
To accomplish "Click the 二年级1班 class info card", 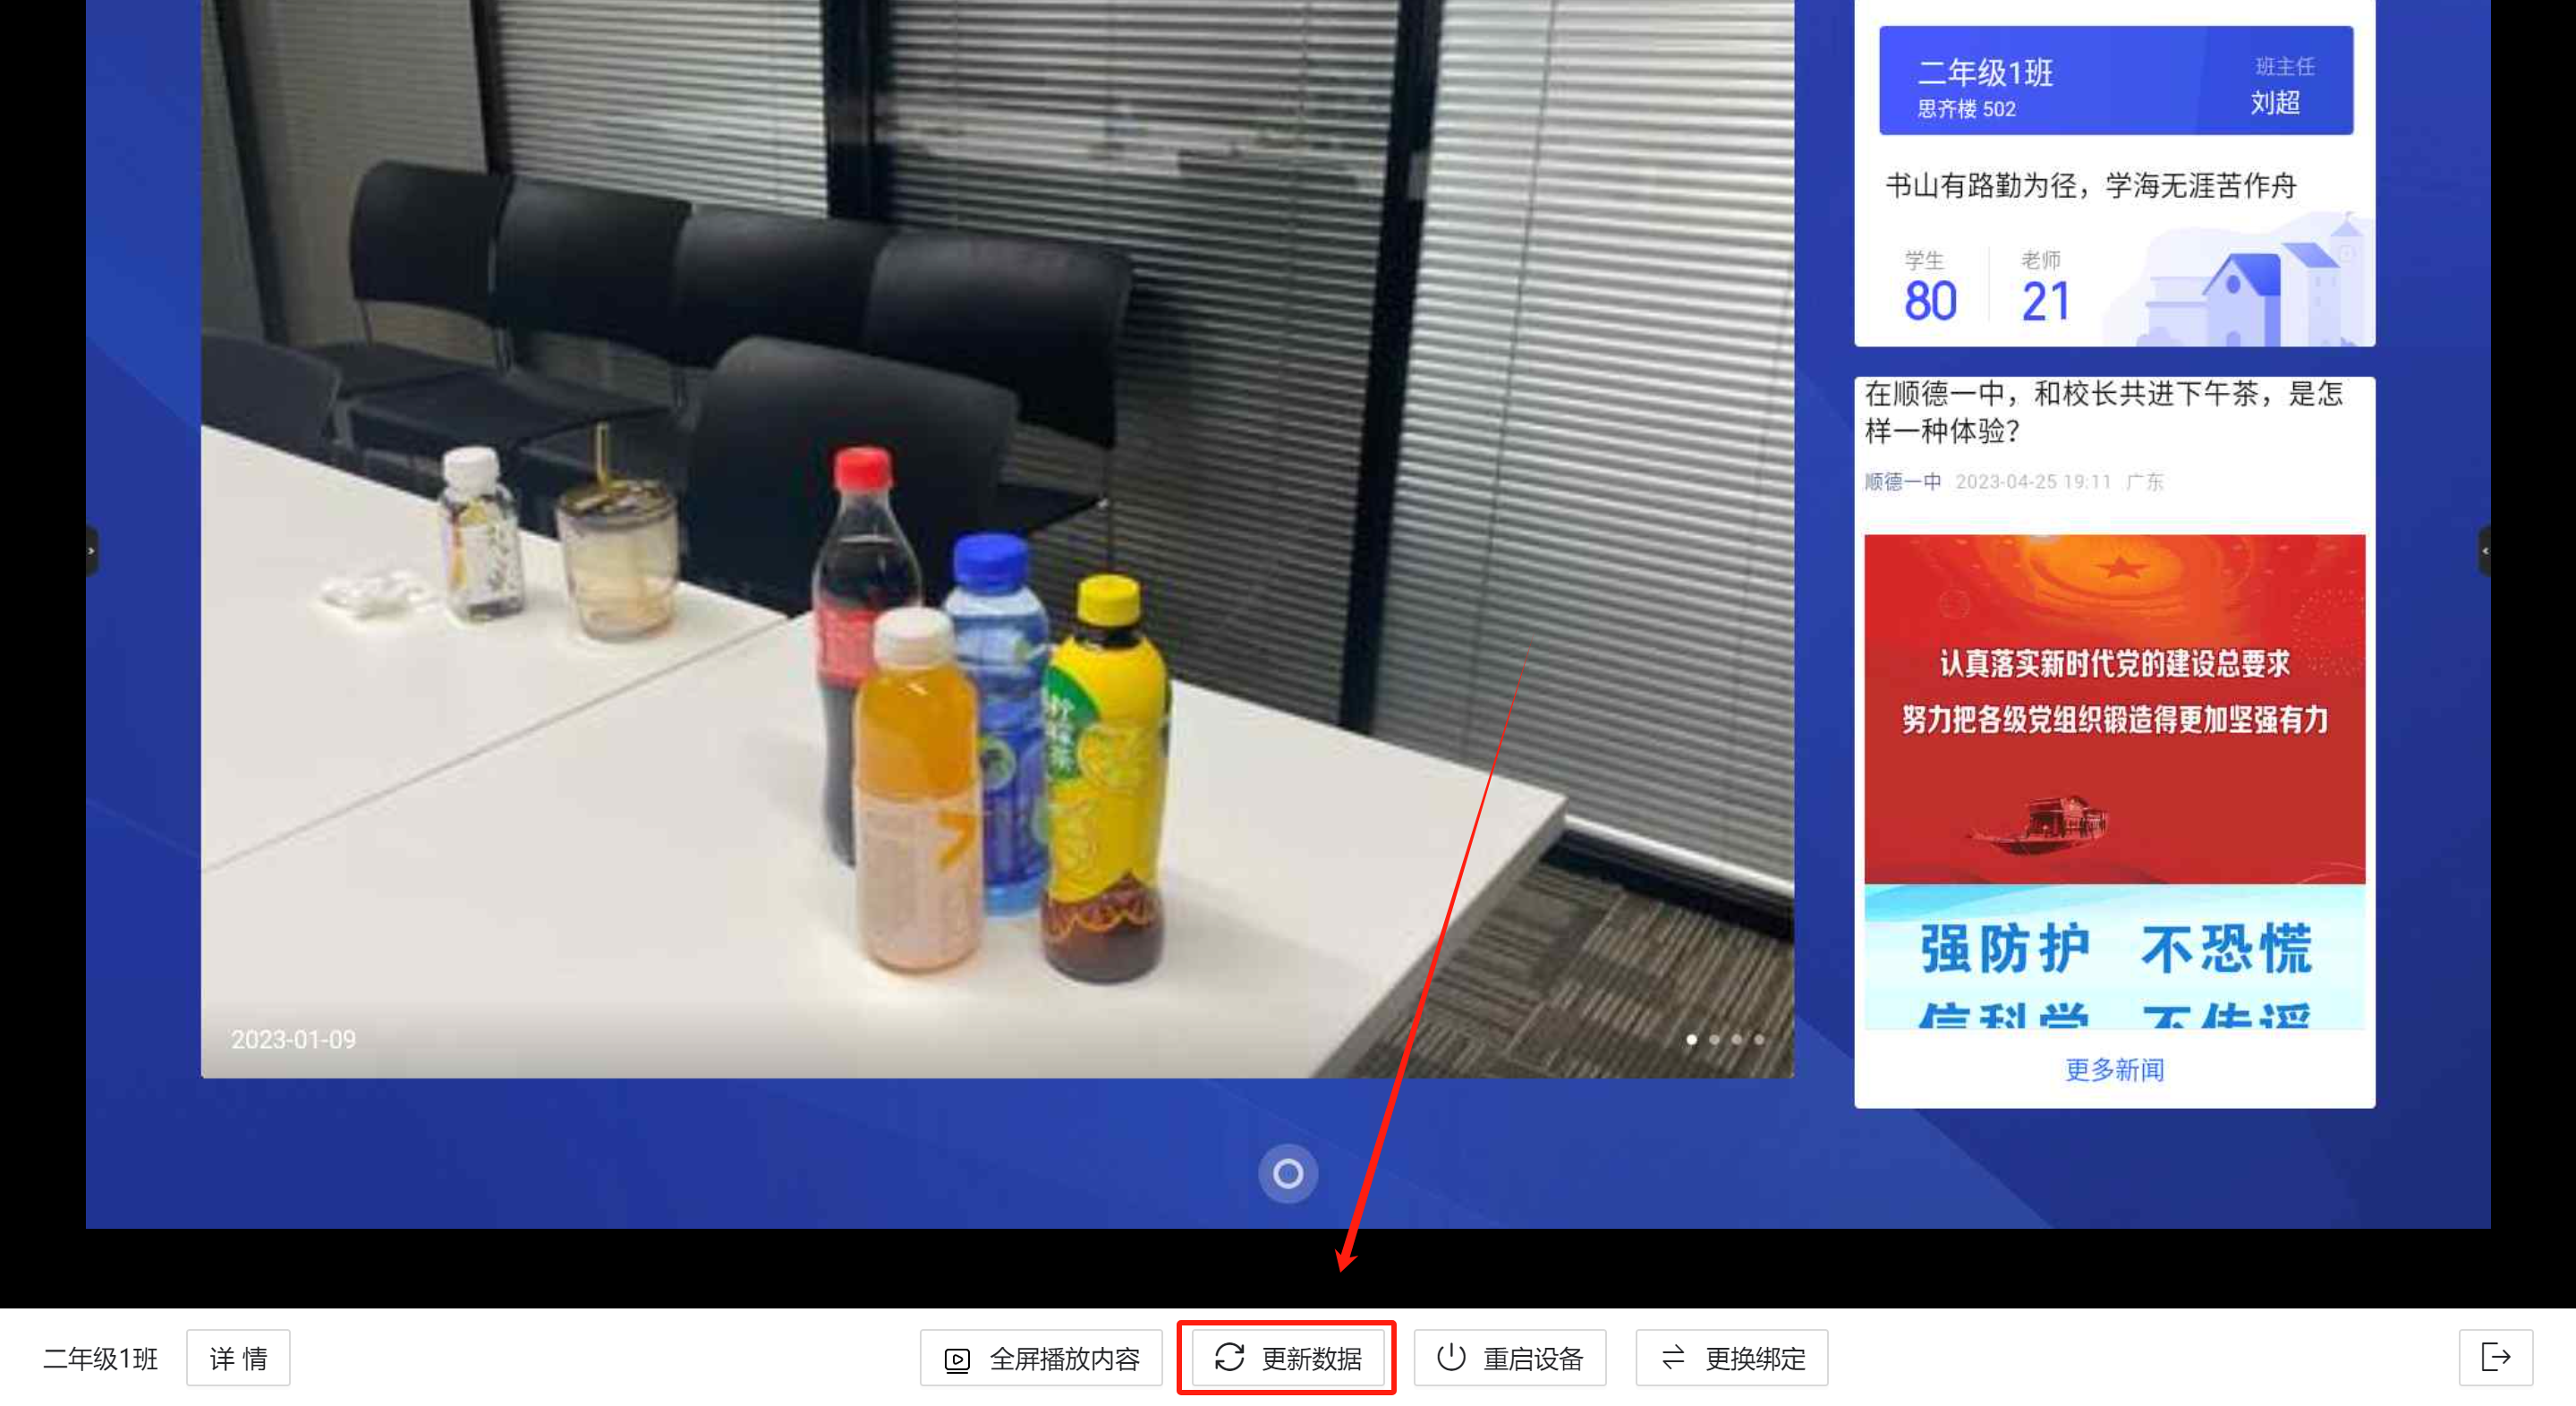I will pos(2116,80).
